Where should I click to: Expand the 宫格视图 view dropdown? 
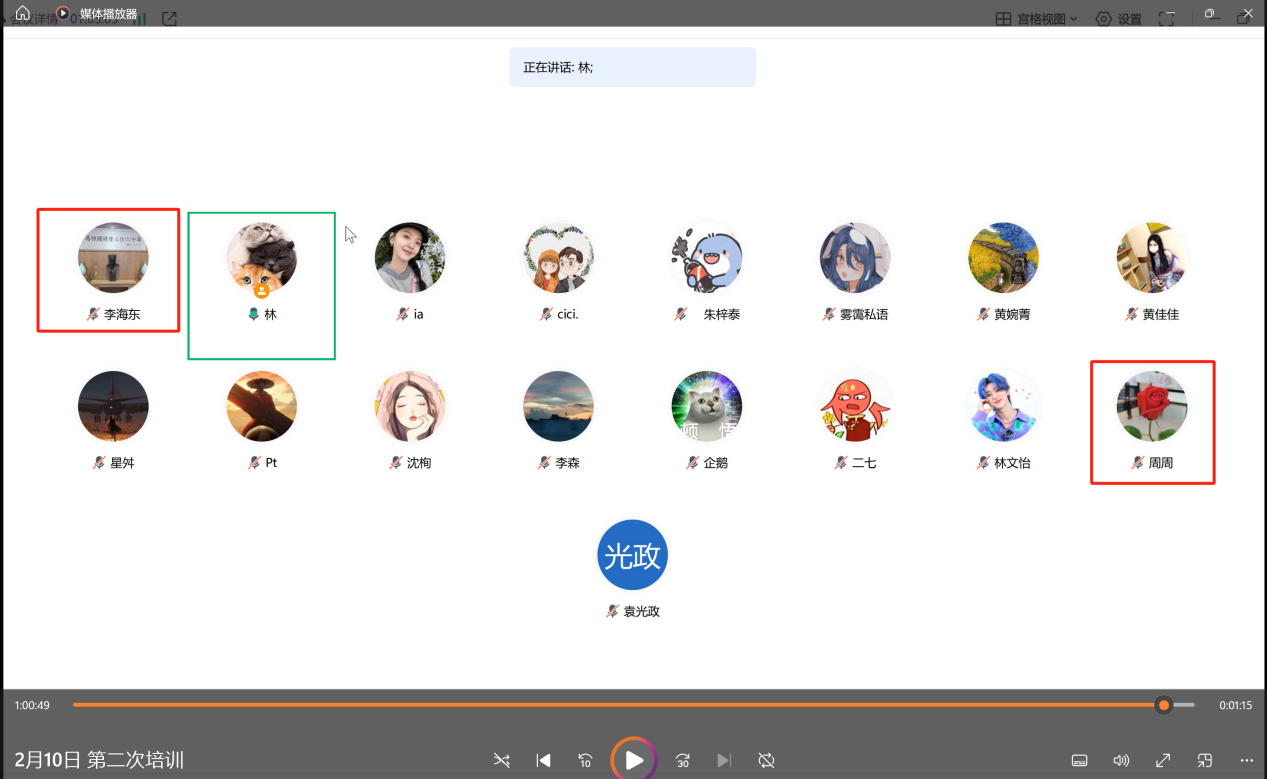[x=1037, y=19]
